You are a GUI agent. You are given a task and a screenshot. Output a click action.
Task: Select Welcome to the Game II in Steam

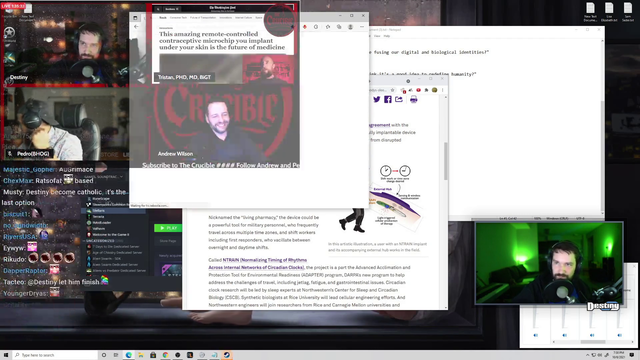tap(111, 235)
